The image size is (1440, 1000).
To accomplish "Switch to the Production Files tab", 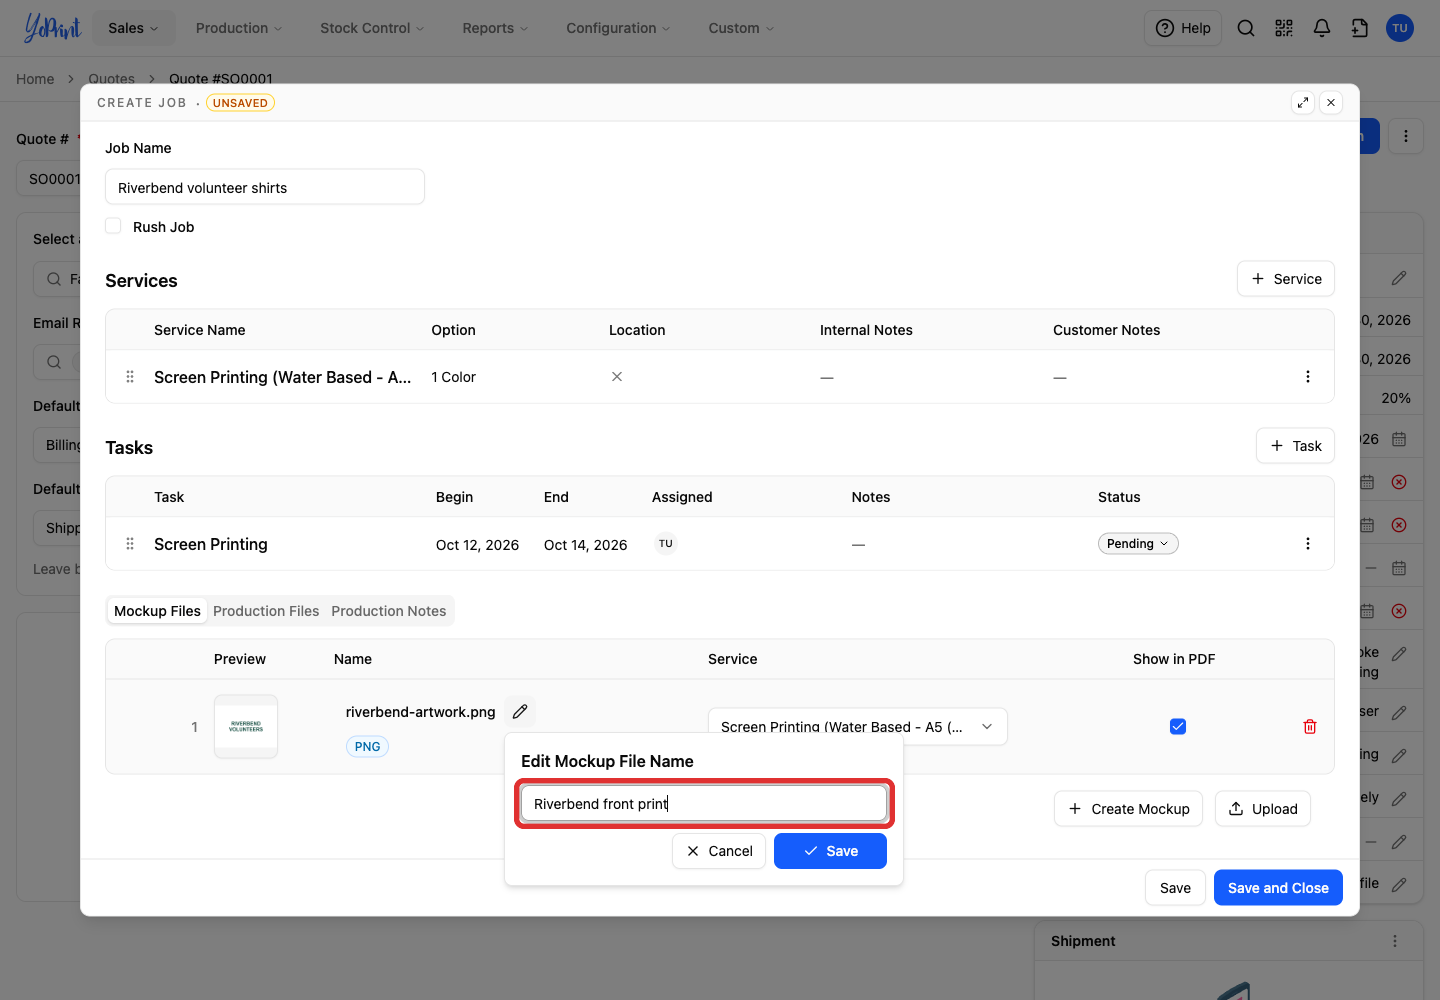I will (266, 611).
